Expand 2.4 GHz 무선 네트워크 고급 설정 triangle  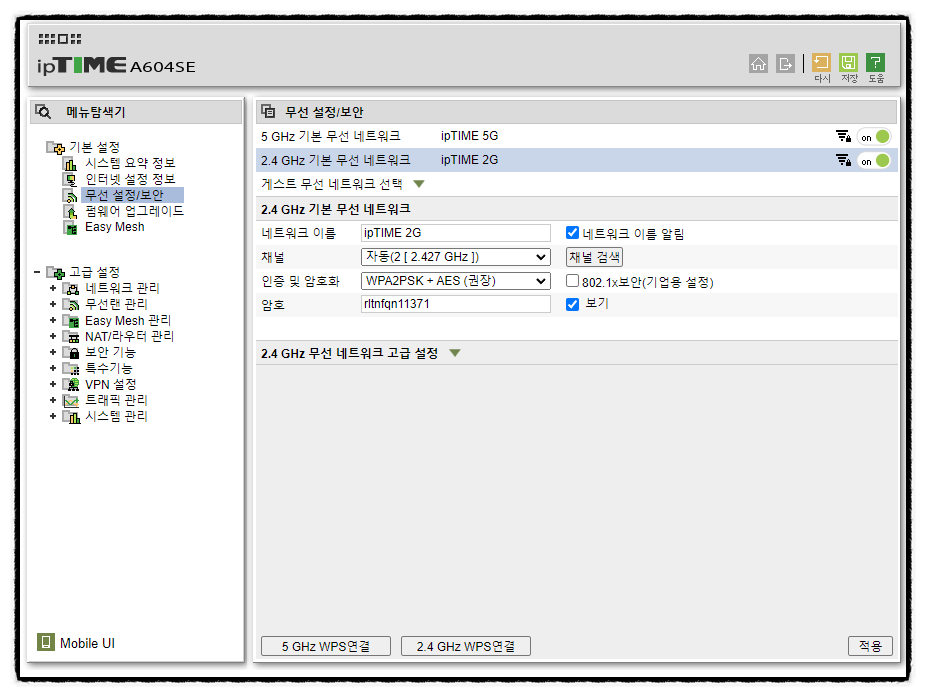point(455,353)
